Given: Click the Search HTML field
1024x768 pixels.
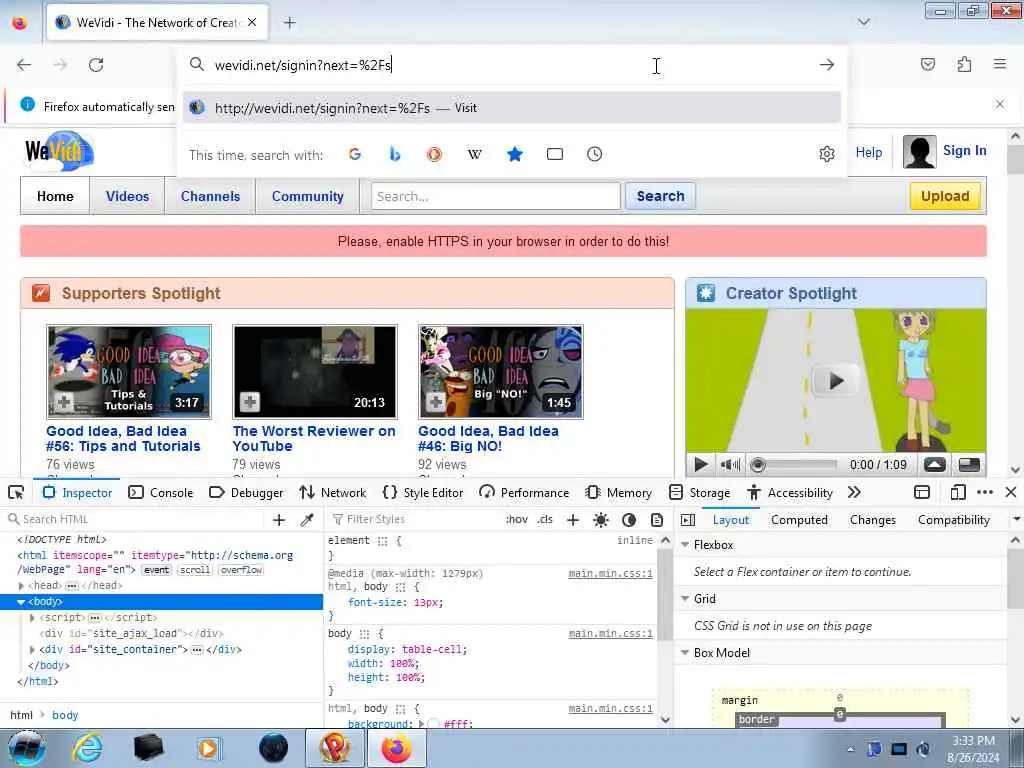Looking at the screenshot, I should tap(134, 519).
